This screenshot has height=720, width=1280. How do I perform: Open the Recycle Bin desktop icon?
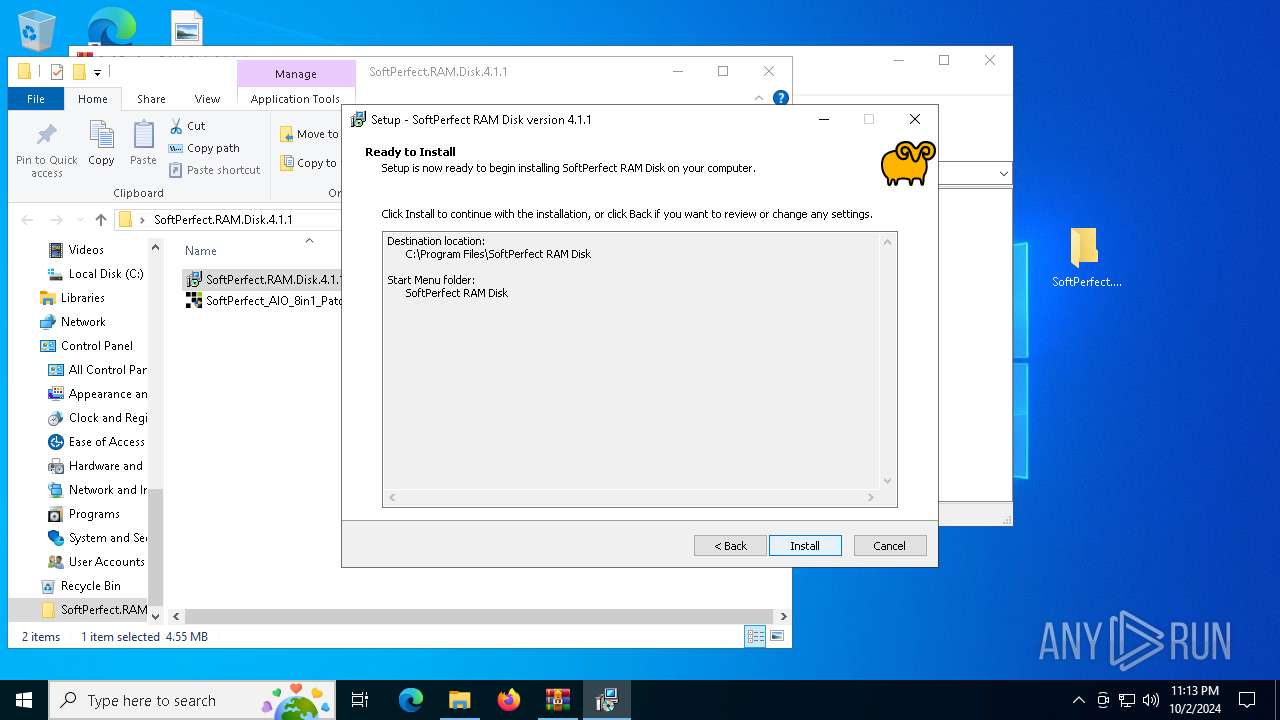37,30
